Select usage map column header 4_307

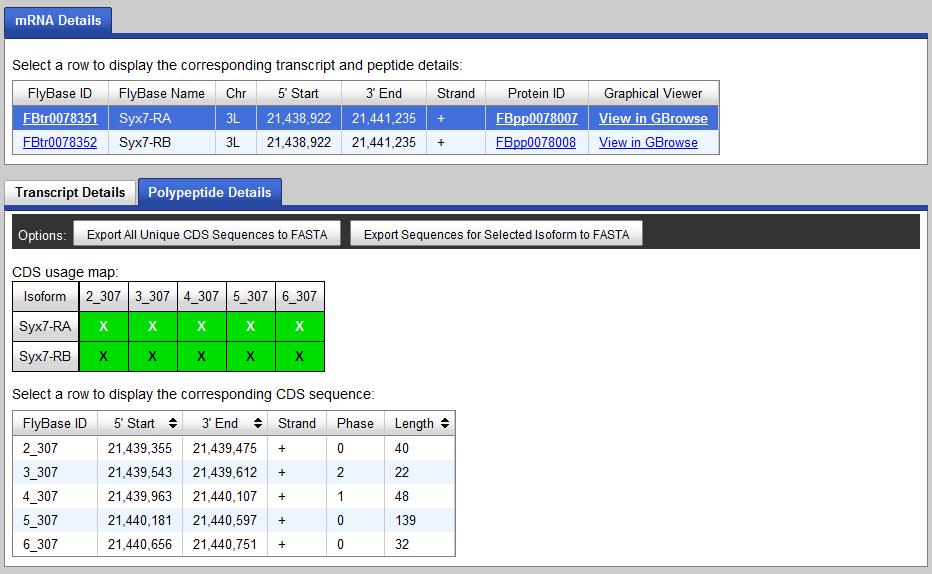pos(201,296)
